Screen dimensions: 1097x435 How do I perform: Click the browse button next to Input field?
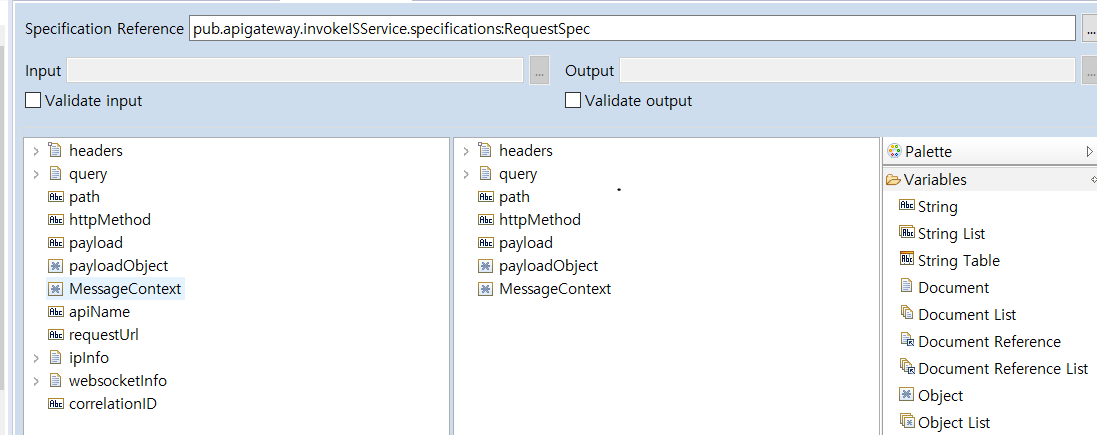[539, 71]
